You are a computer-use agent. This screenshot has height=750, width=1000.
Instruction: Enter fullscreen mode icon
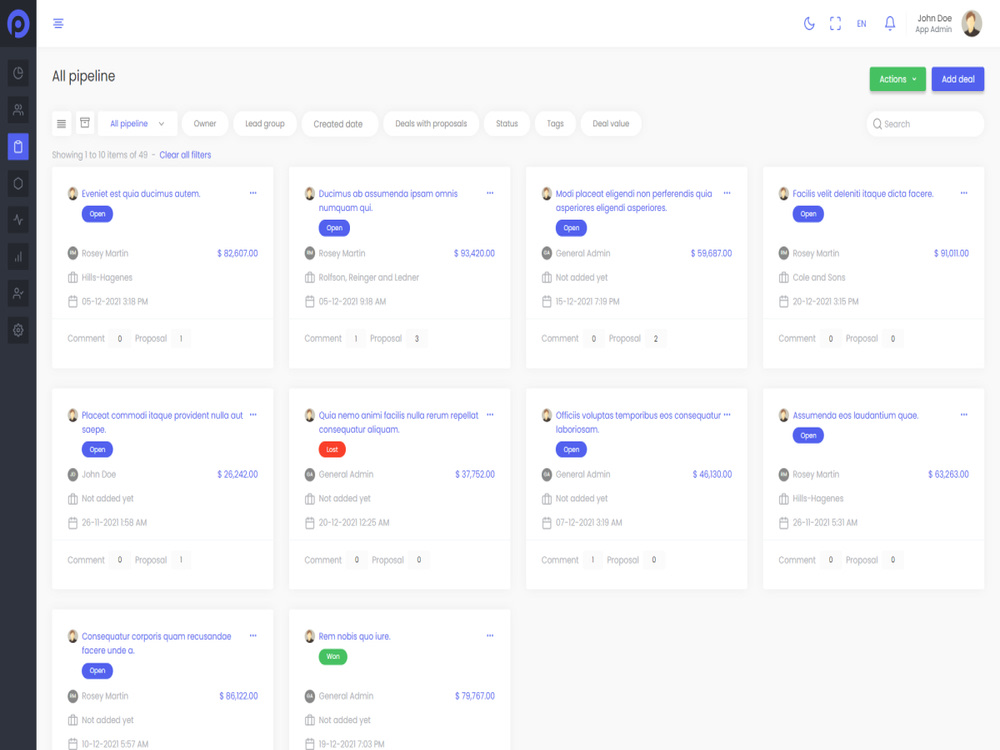pyautogui.click(x=835, y=24)
